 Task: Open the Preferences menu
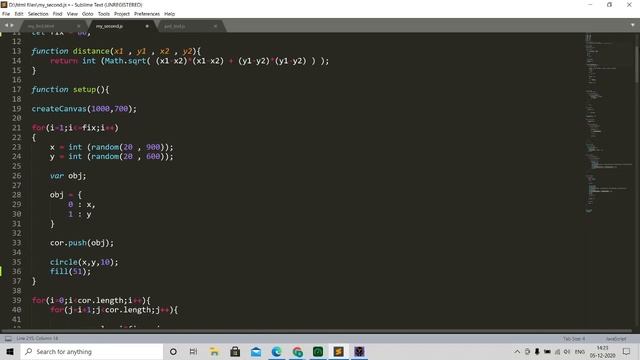point(147,14)
